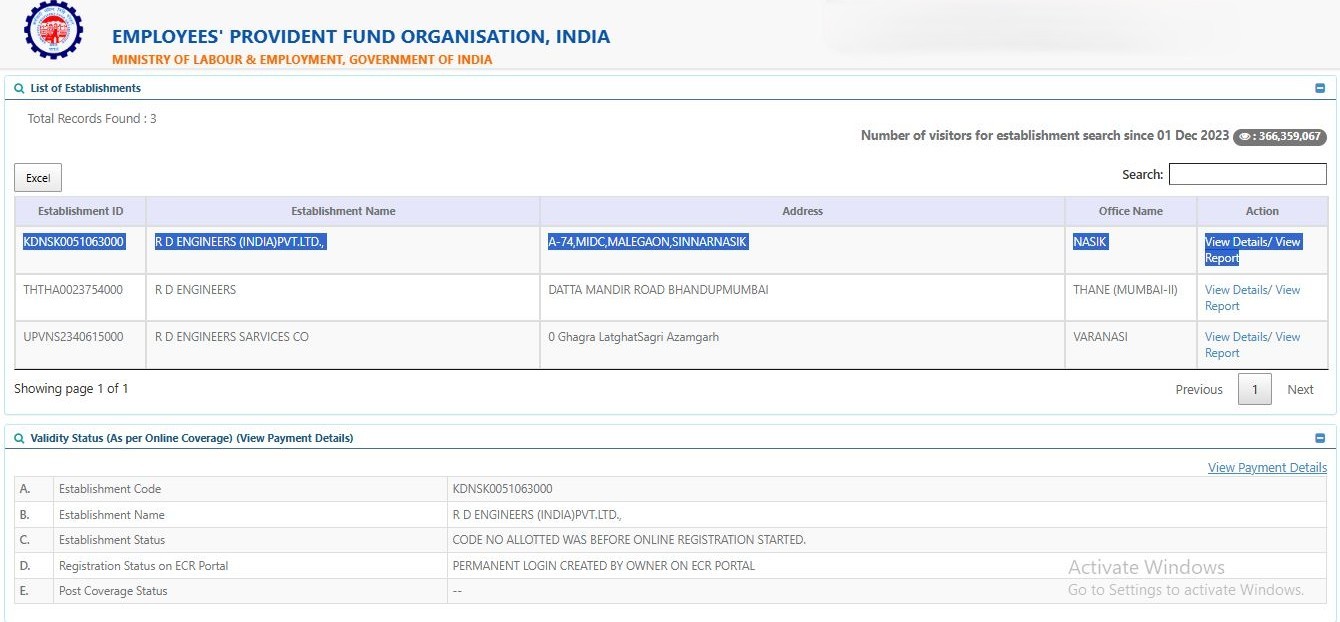Sort by Establishment ID column header
Viewport: 1340px width, 622px height.
80,211
